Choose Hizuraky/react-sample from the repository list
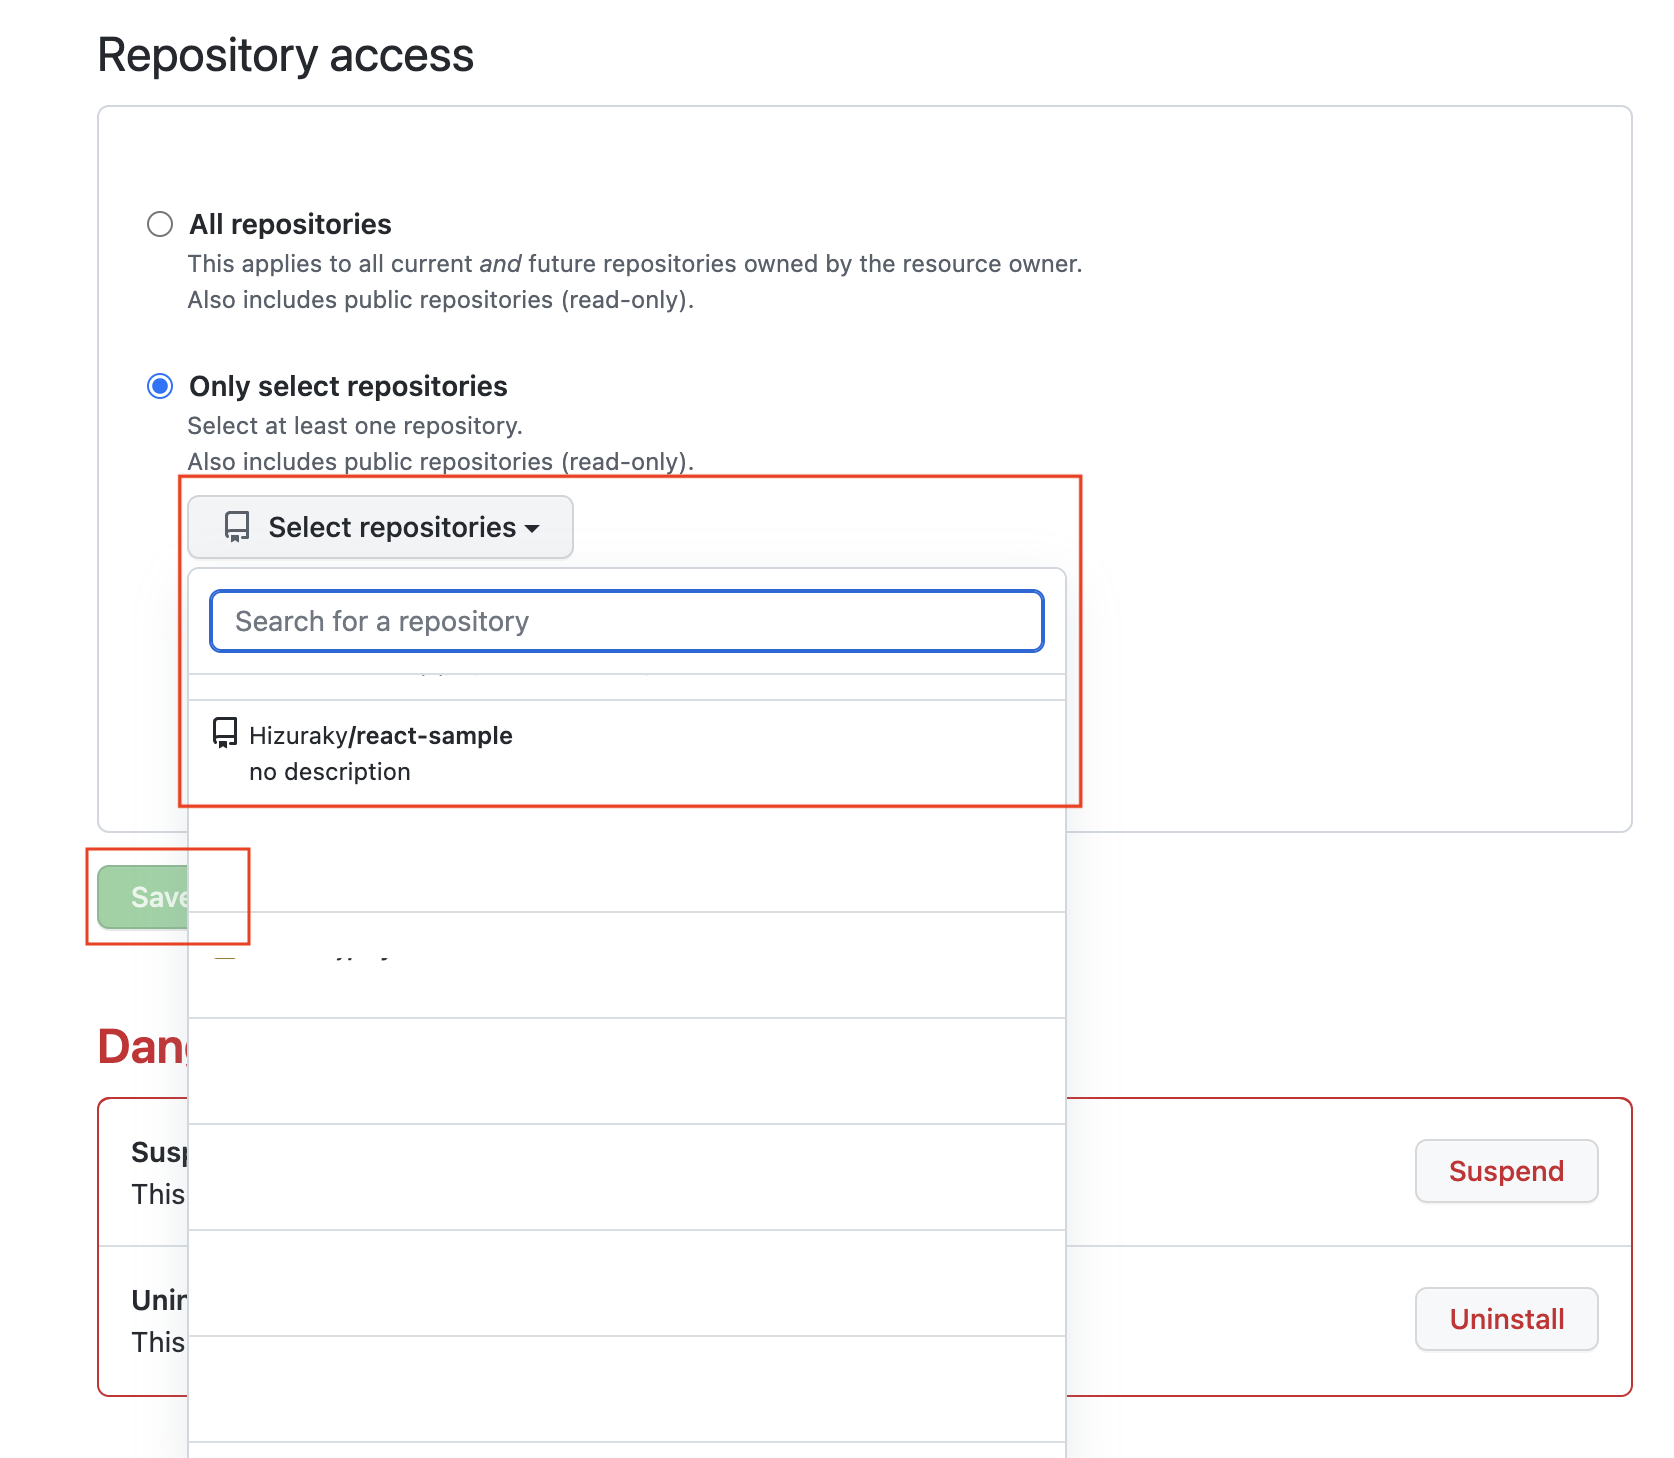Screen dimensions: 1674x1458 click(627, 753)
